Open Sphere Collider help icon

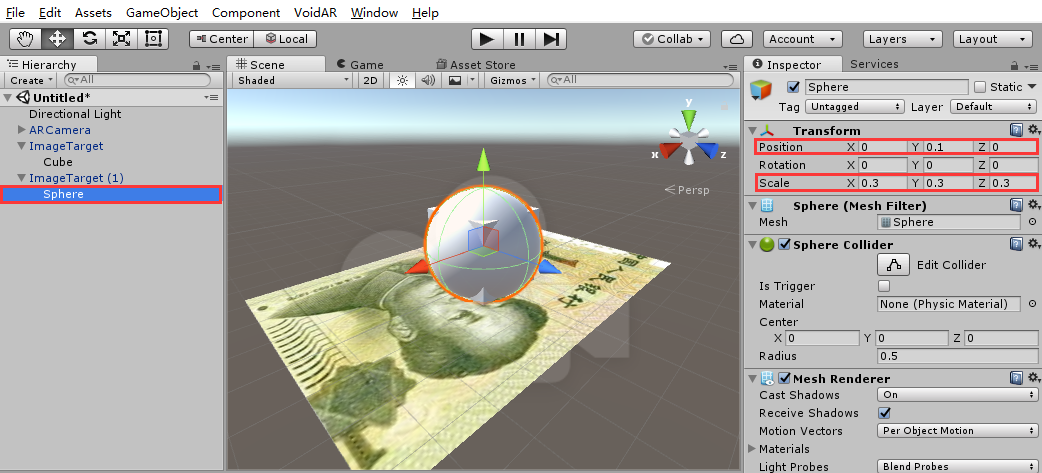(1016, 244)
